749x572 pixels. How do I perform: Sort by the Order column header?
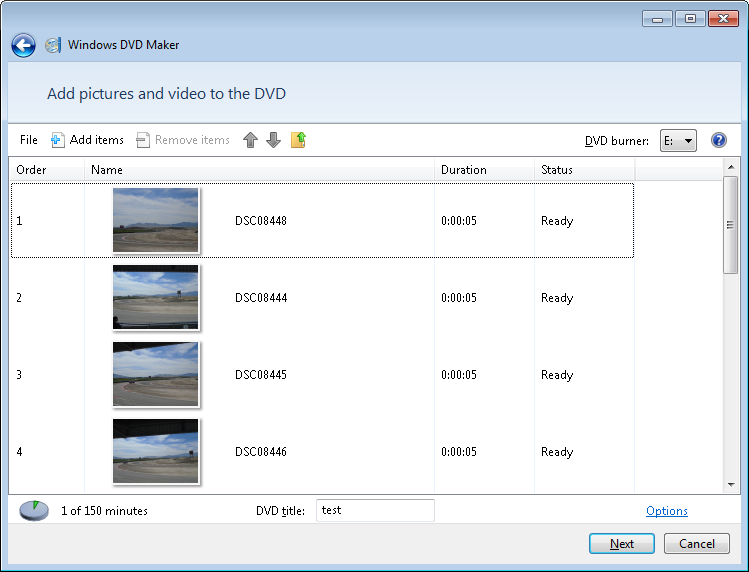(x=47, y=170)
